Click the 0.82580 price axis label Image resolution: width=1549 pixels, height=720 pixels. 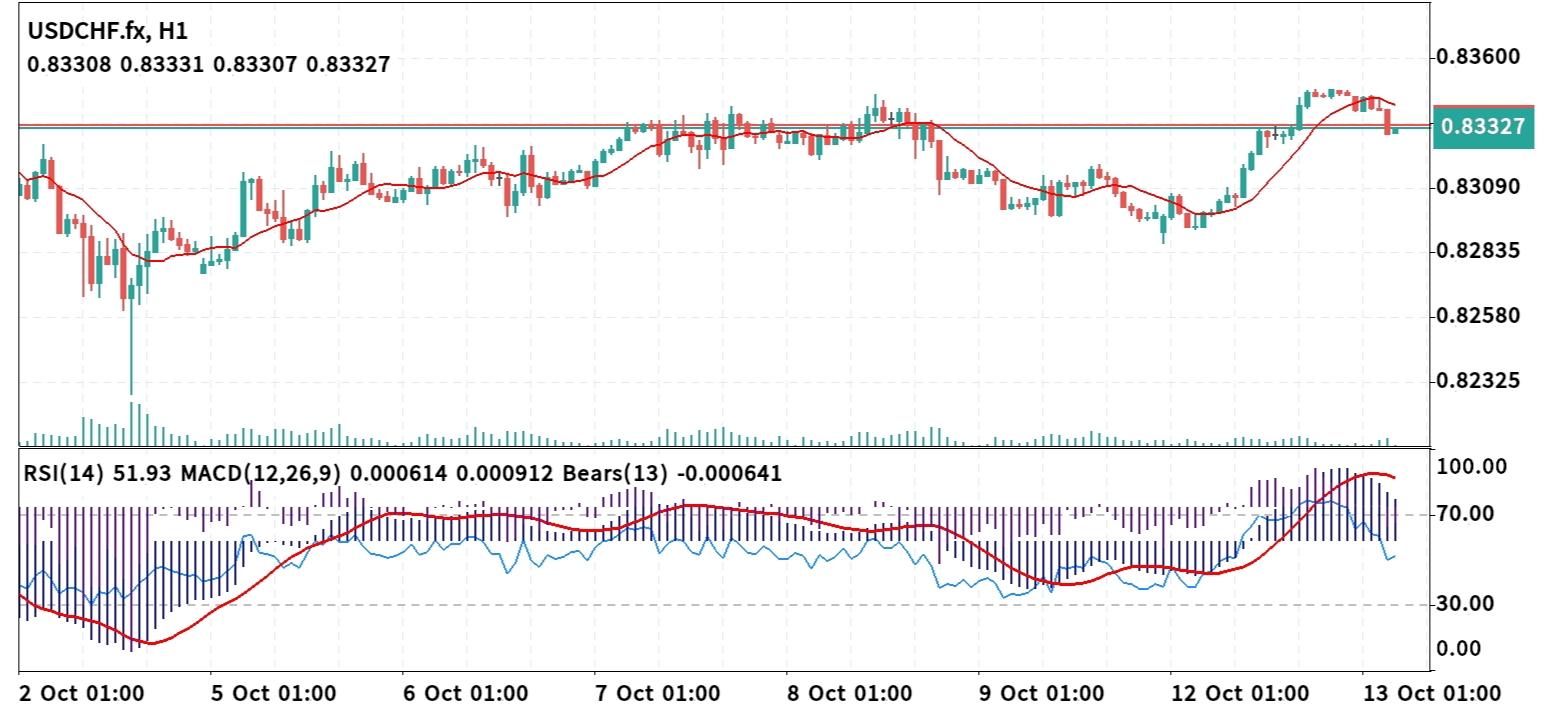point(1478,316)
